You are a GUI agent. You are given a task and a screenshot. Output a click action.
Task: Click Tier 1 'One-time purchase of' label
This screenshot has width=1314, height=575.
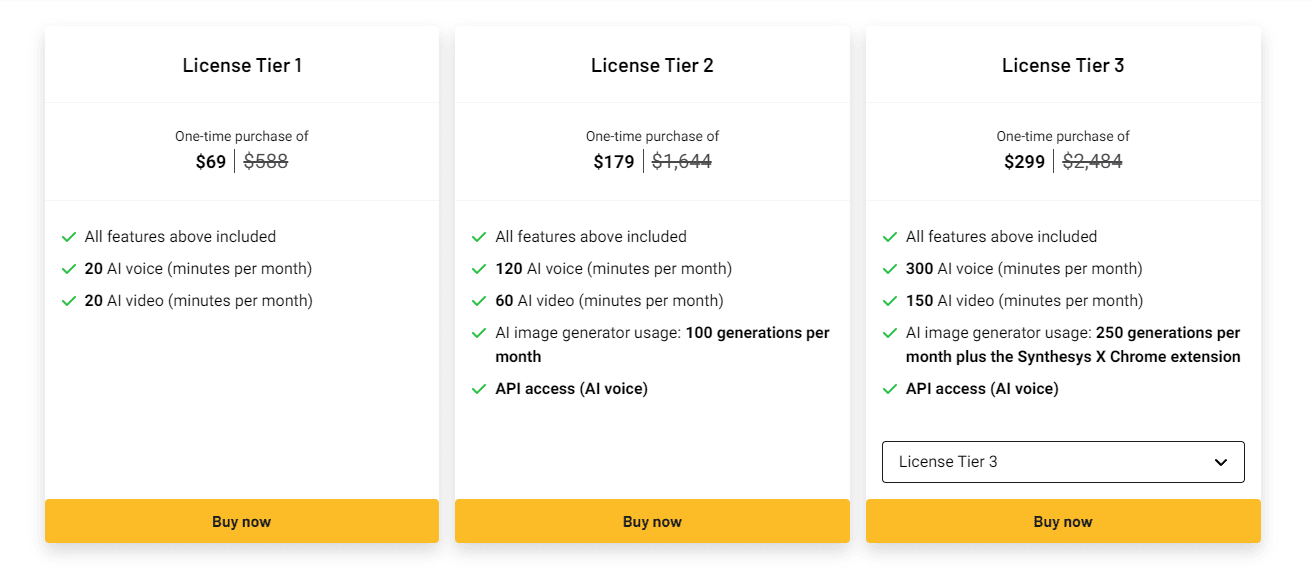point(242,136)
